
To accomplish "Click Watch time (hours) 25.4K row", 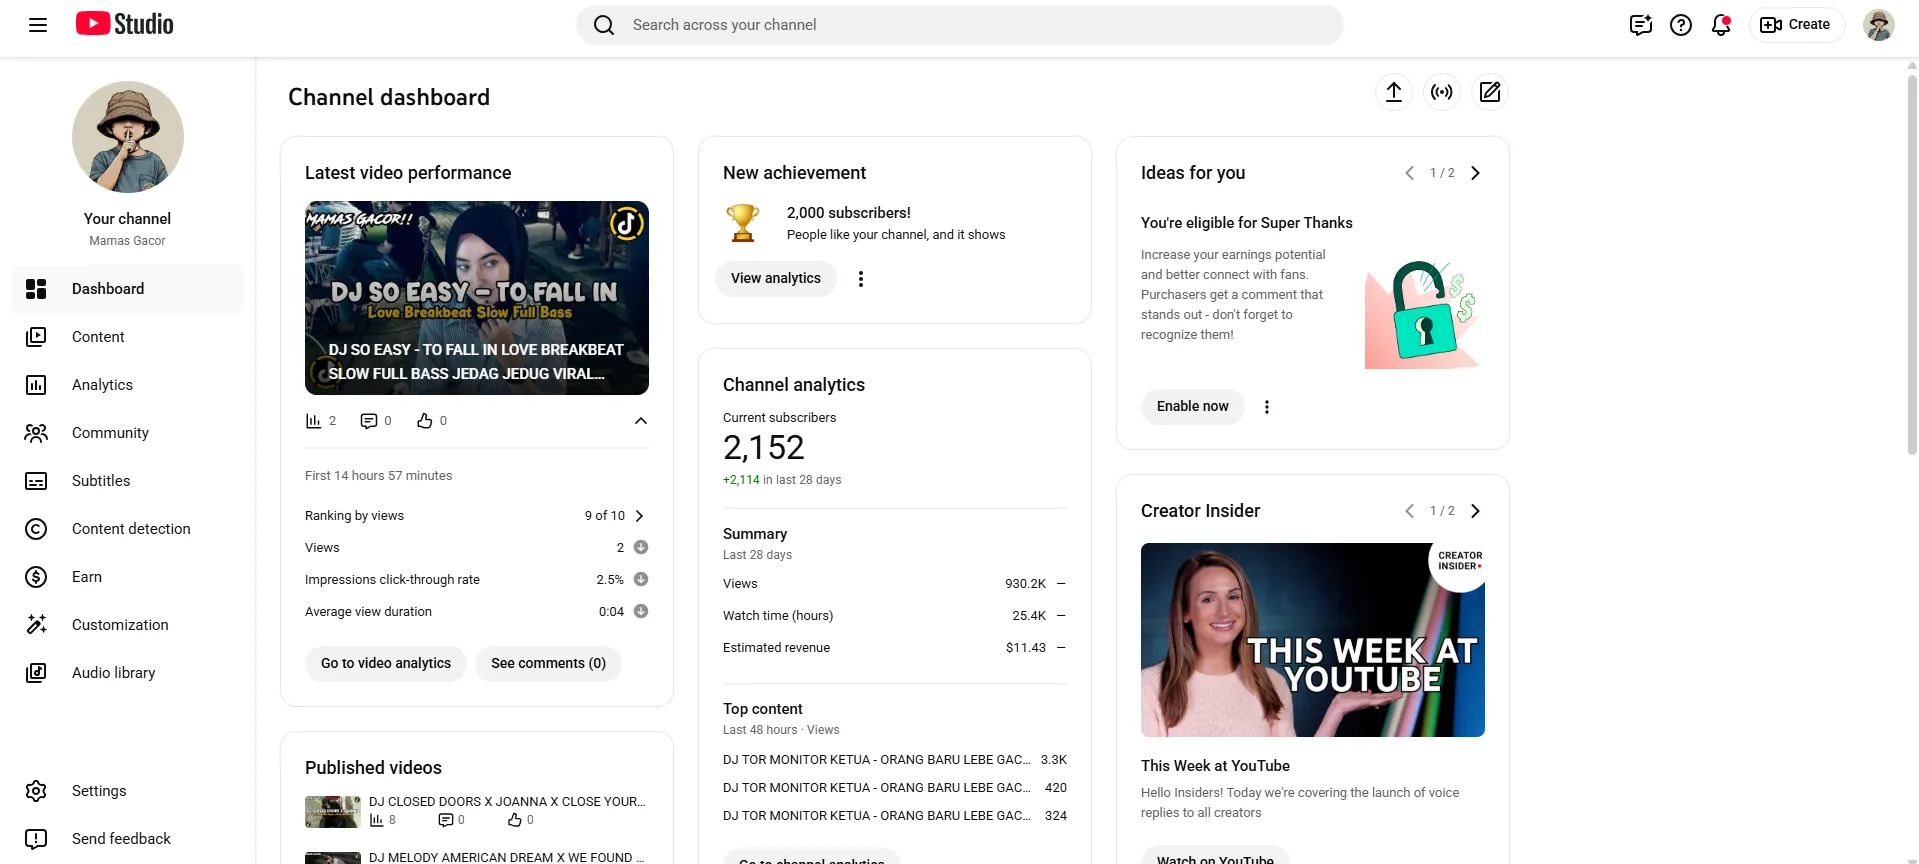I will (x=895, y=616).
